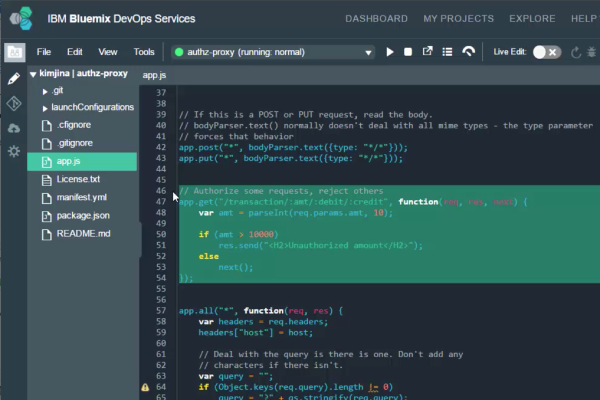Open the authz-proxy launch configuration dropdown
The height and width of the screenshot is (400, 600).
[272, 52]
